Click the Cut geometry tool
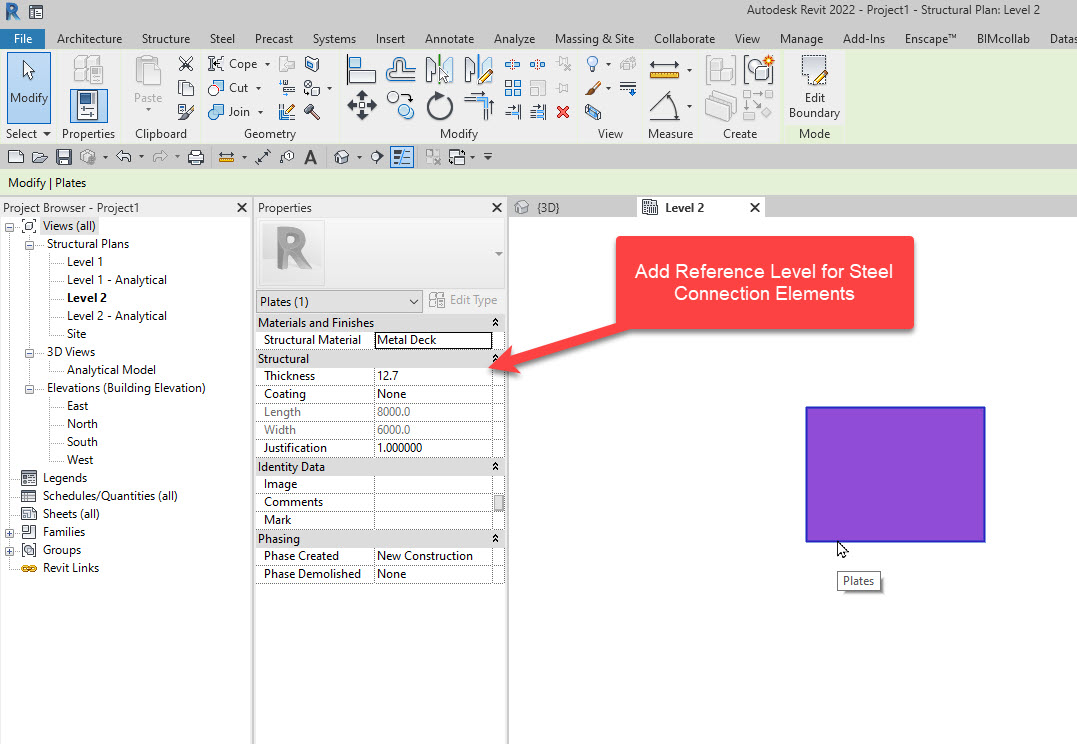Image resolution: width=1077 pixels, height=744 pixels. (x=229, y=88)
